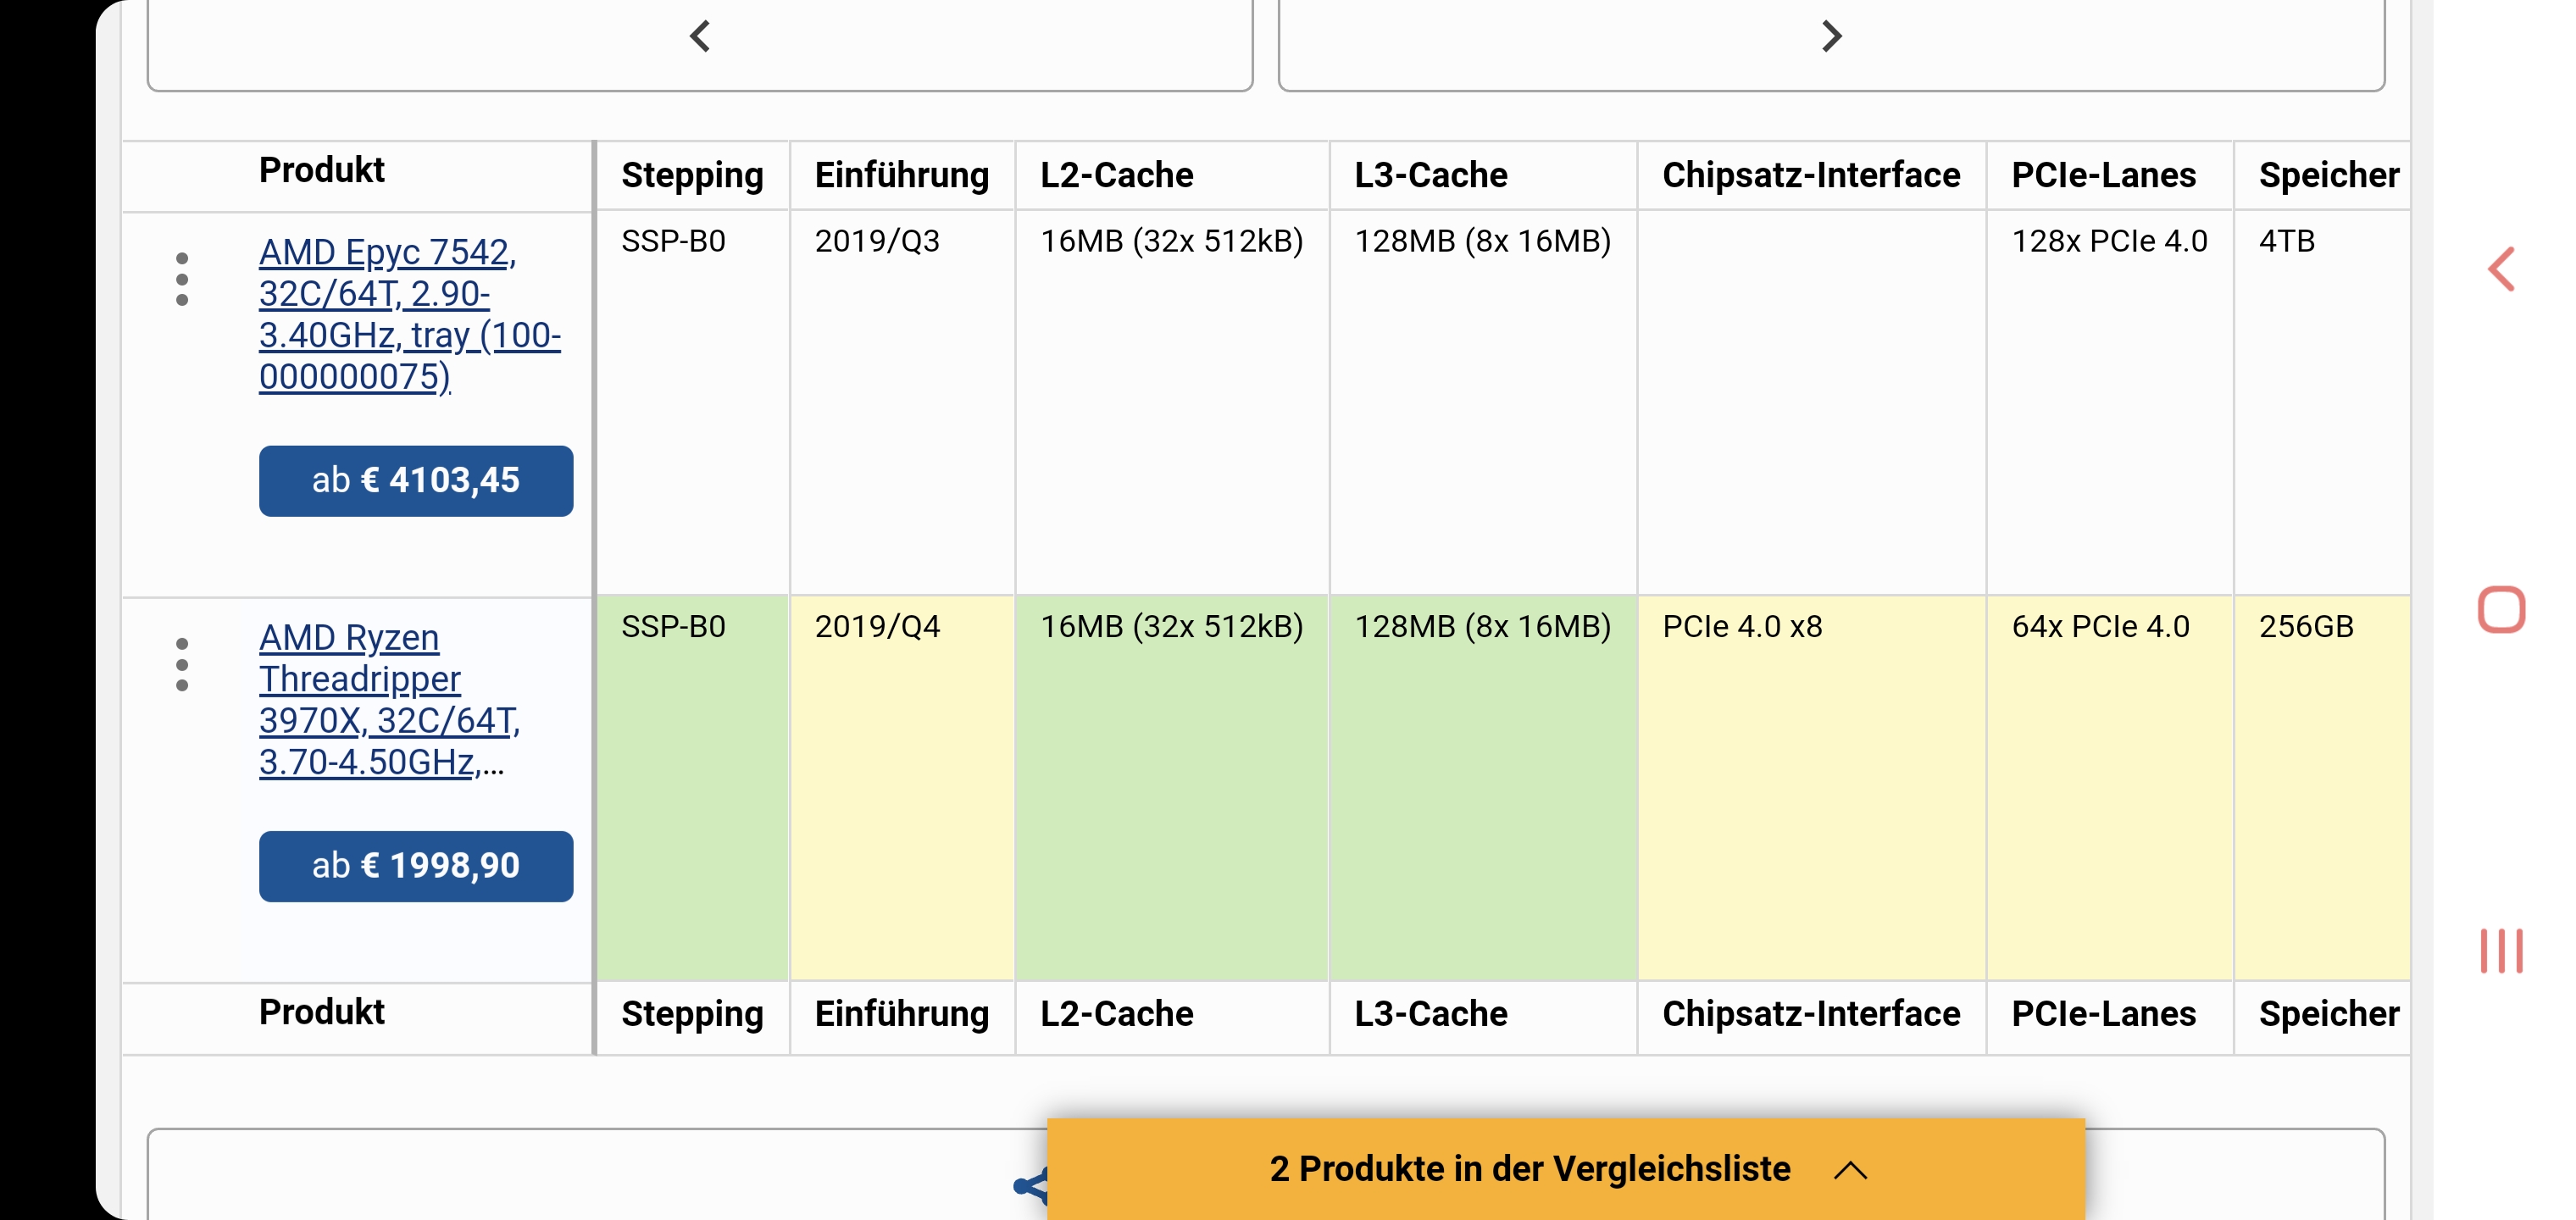Tap the left chevron navigation arrow
Viewport: 2576px width, 1220px height.
click(x=700, y=37)
